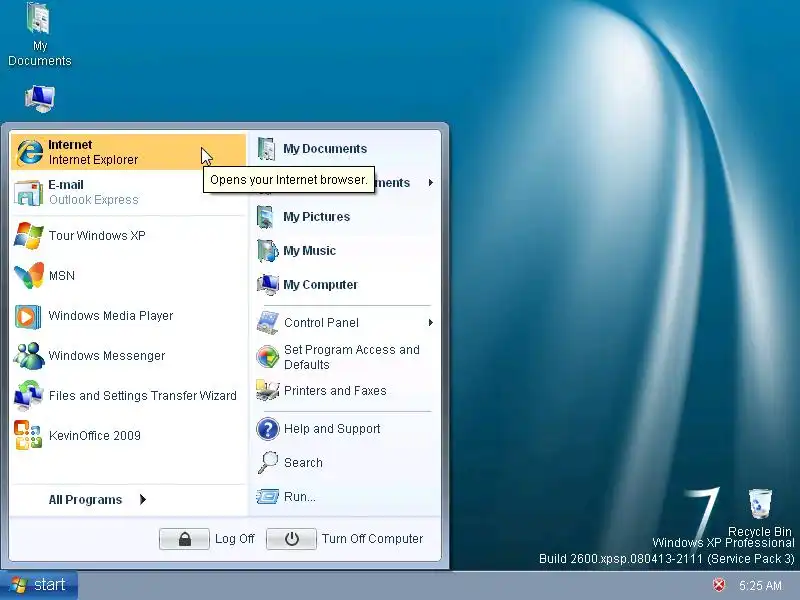Open the KevinOffice 2009 icon

click(x=28, y=435)
